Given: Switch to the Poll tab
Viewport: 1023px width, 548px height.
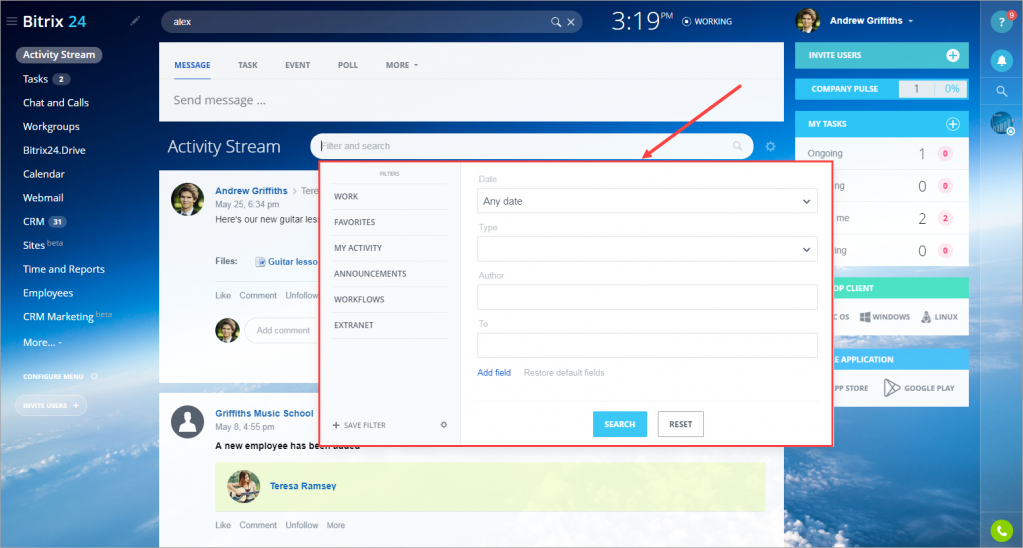Looking at the screenshot, I should 348,65.
